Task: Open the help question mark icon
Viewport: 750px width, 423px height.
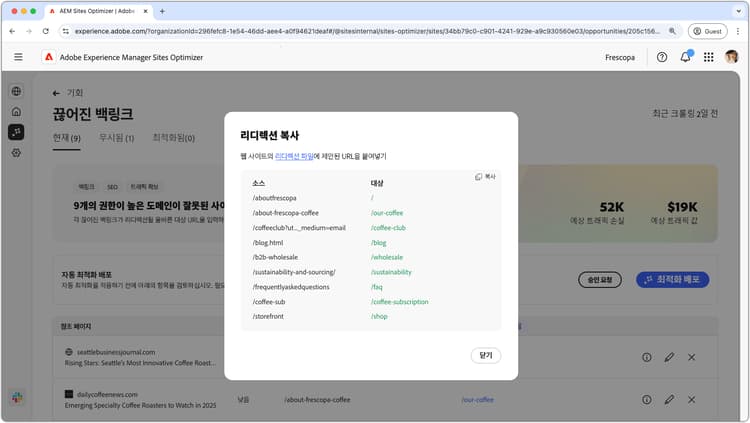Action: [x=662, y=57]
